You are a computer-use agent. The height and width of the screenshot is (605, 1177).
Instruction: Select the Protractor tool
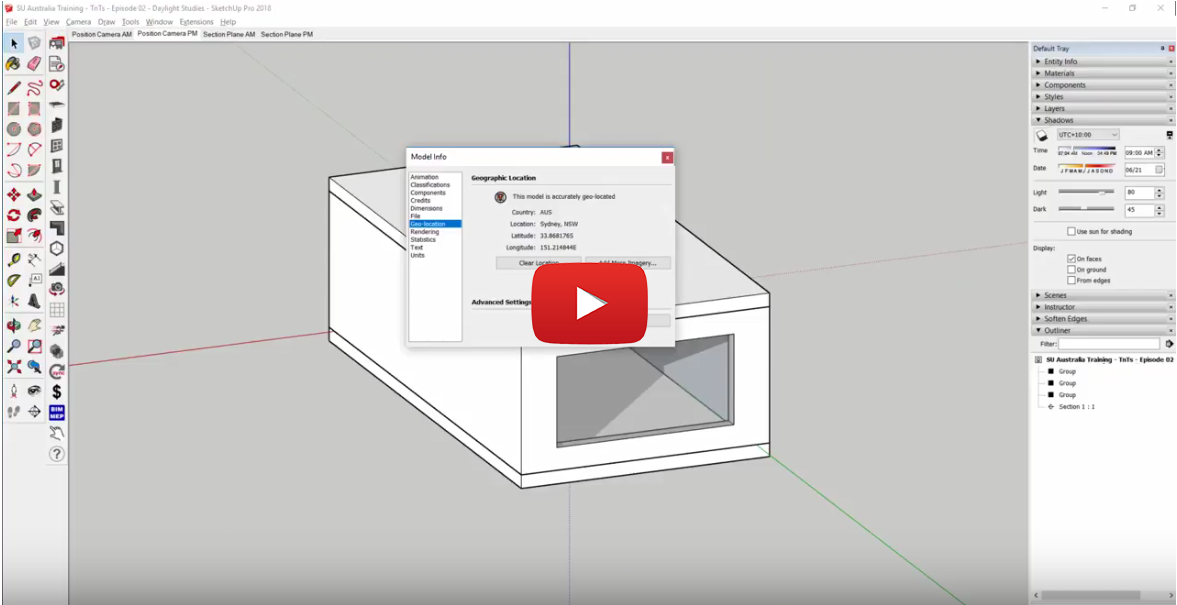14,281
